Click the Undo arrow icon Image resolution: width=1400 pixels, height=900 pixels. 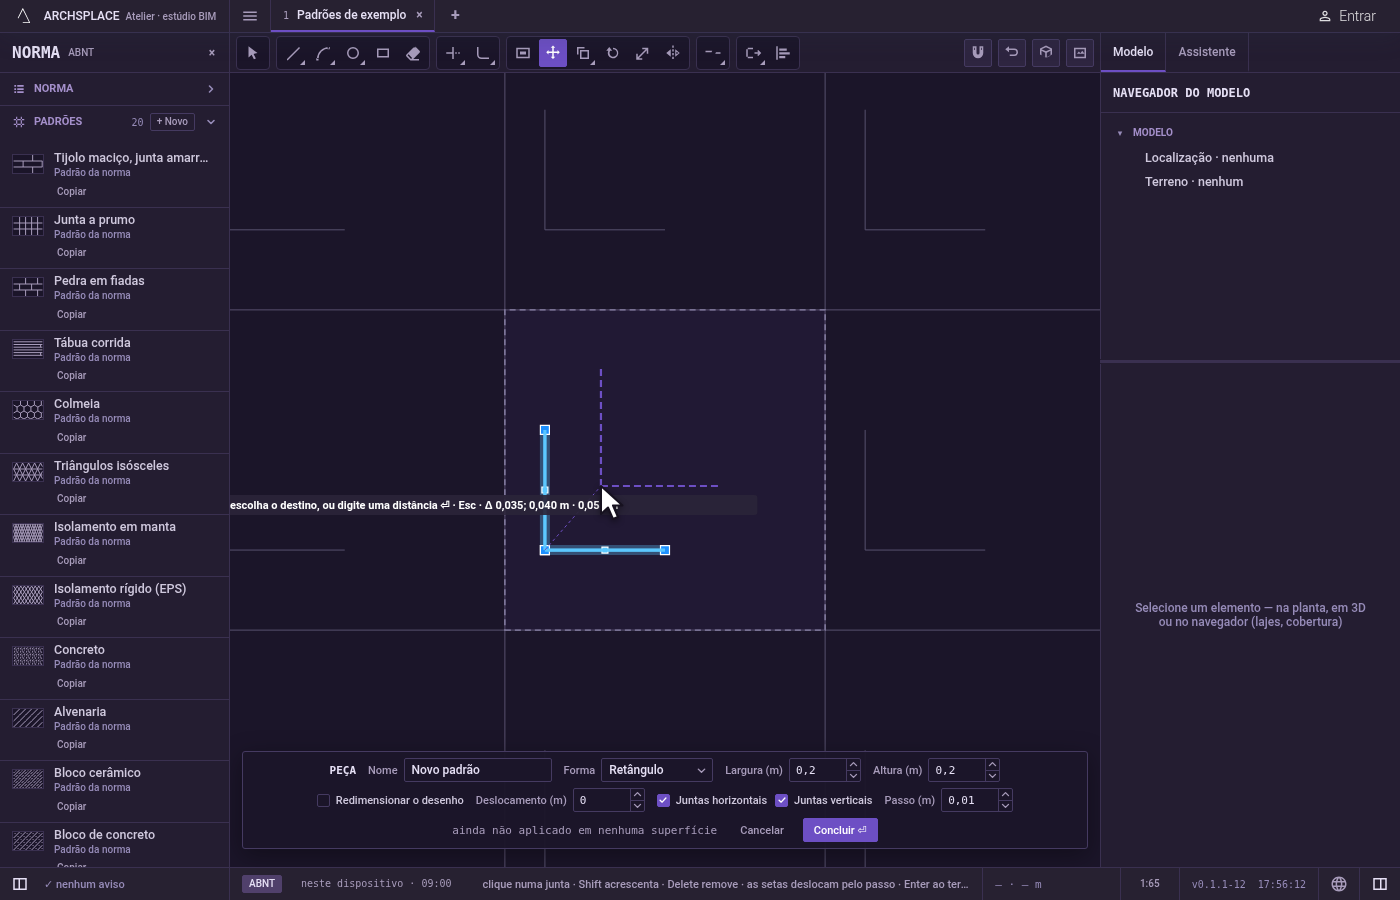click(x=1012, y=53)
